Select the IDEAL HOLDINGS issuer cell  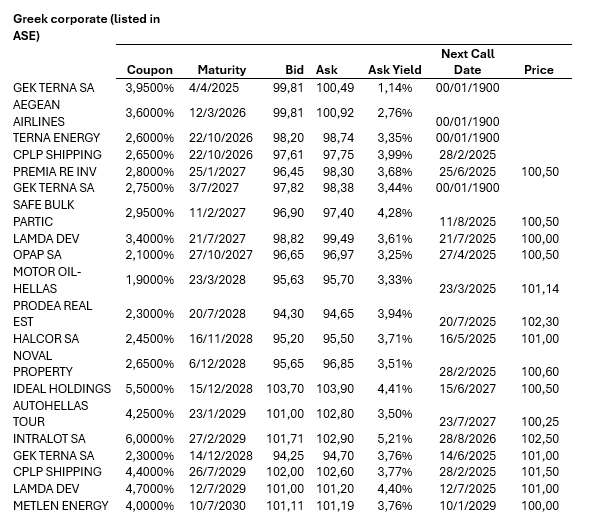tap(62, 388)
